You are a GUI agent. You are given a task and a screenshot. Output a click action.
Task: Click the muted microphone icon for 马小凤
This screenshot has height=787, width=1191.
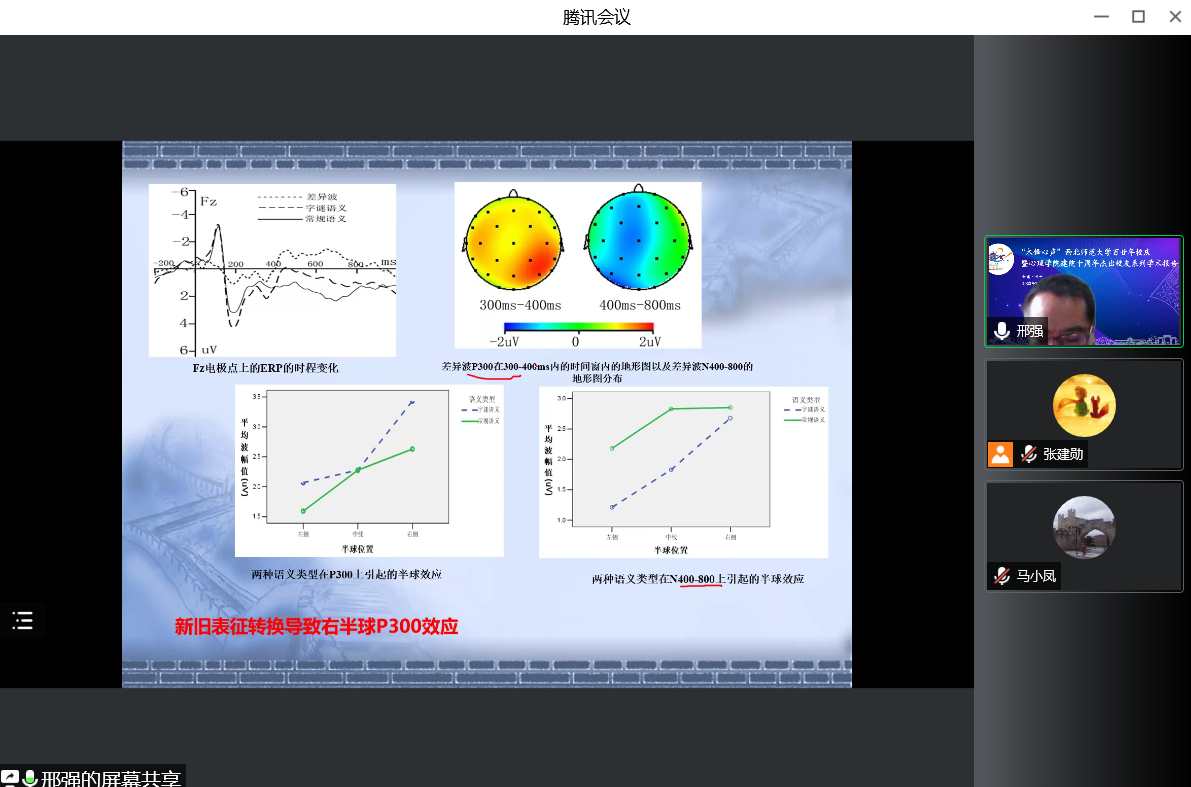(x=1001, y=576)
